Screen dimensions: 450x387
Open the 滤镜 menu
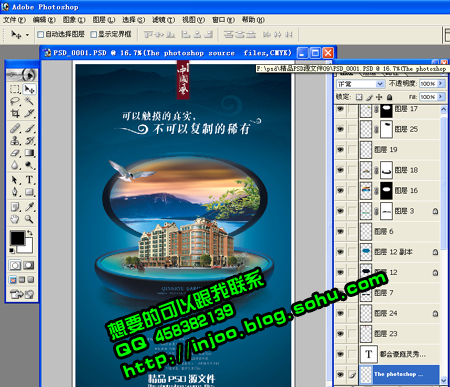163,20
